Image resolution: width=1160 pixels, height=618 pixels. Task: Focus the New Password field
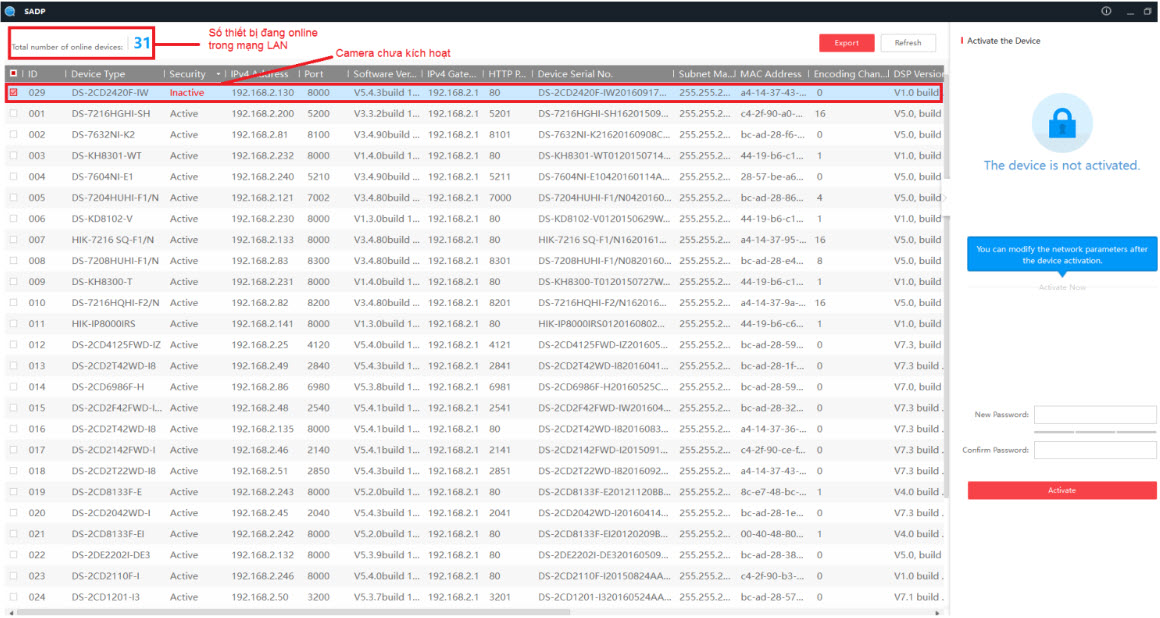[1094, 415]
